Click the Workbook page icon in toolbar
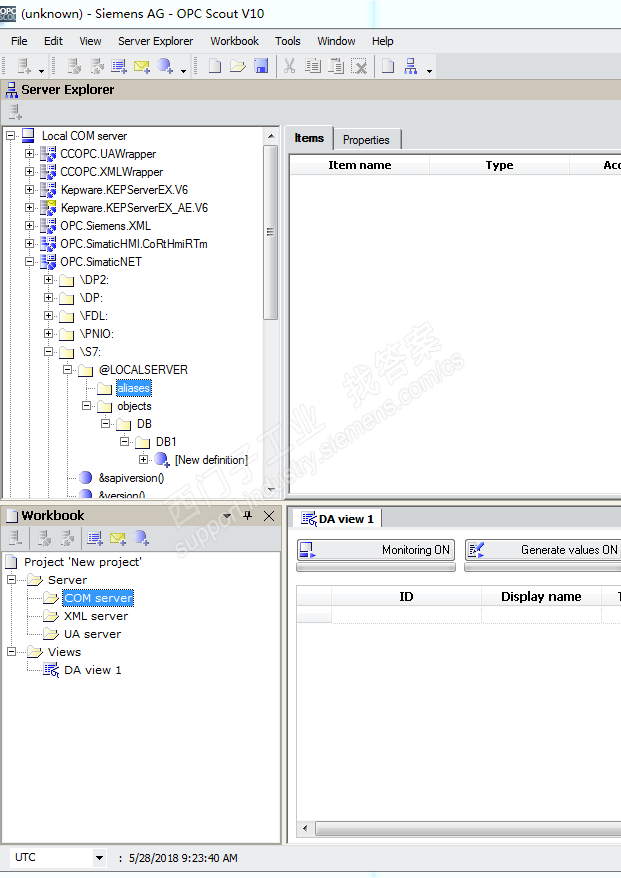 pos(387,66)
